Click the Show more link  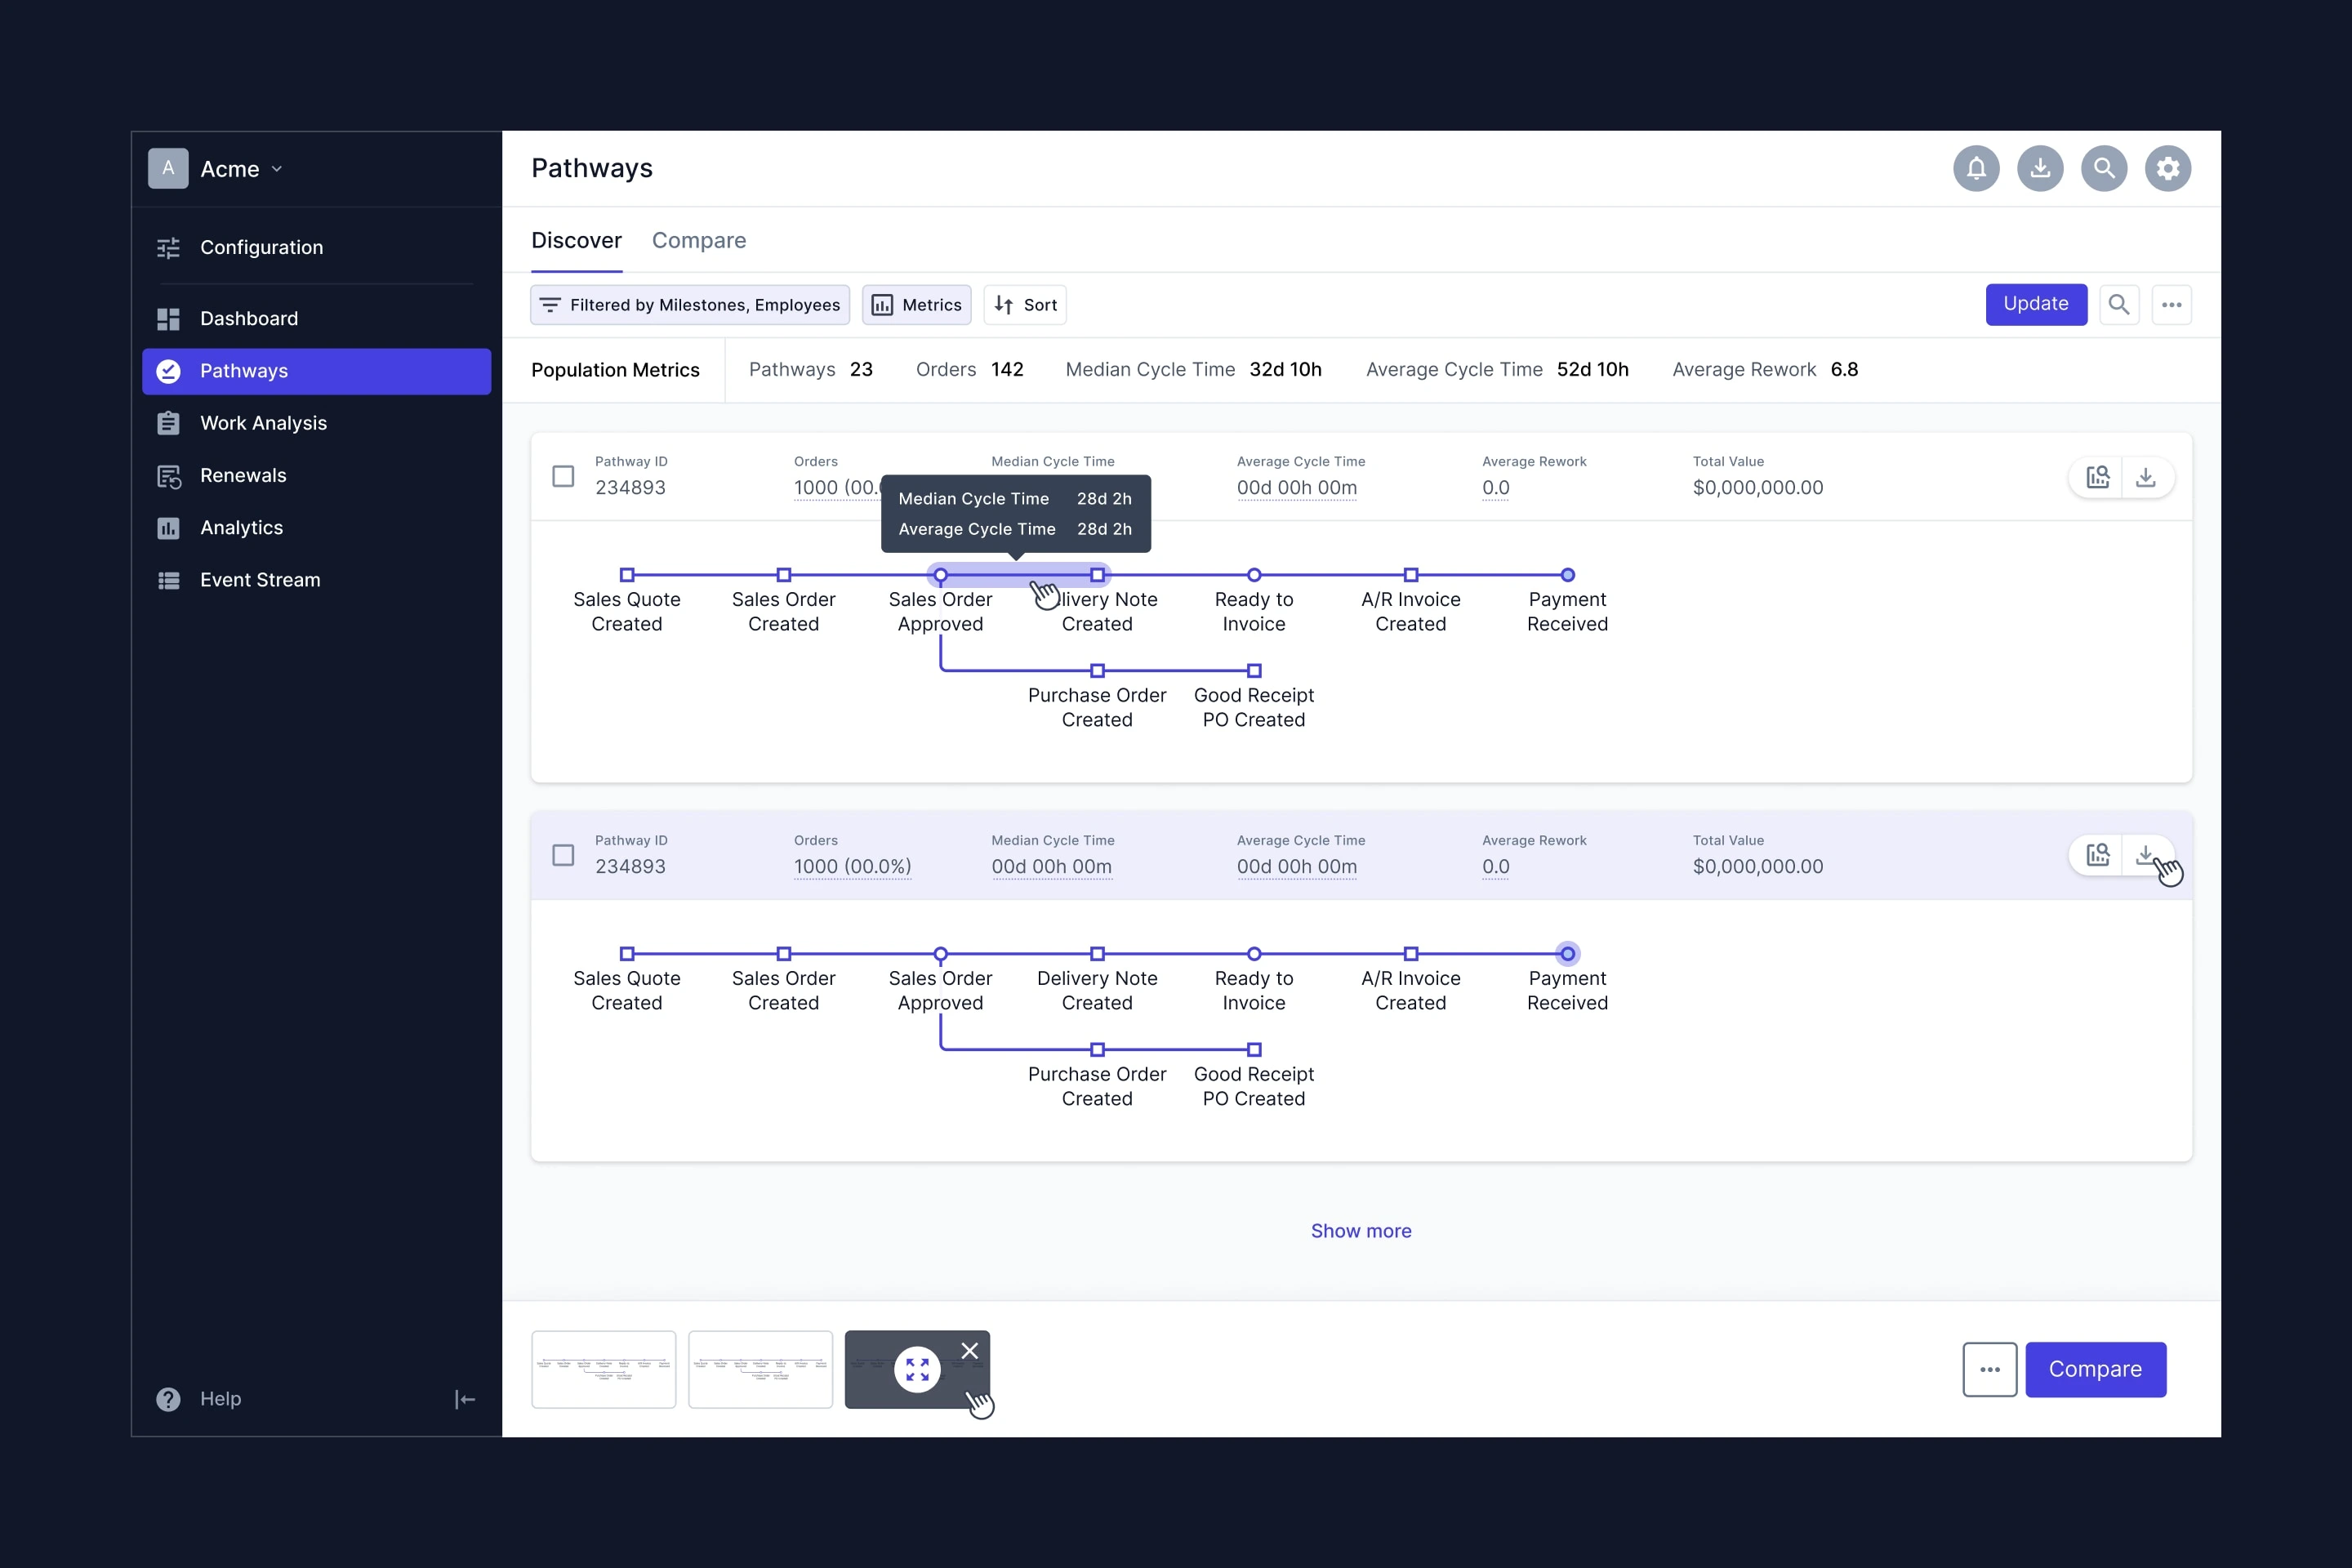[1360, 1231]
